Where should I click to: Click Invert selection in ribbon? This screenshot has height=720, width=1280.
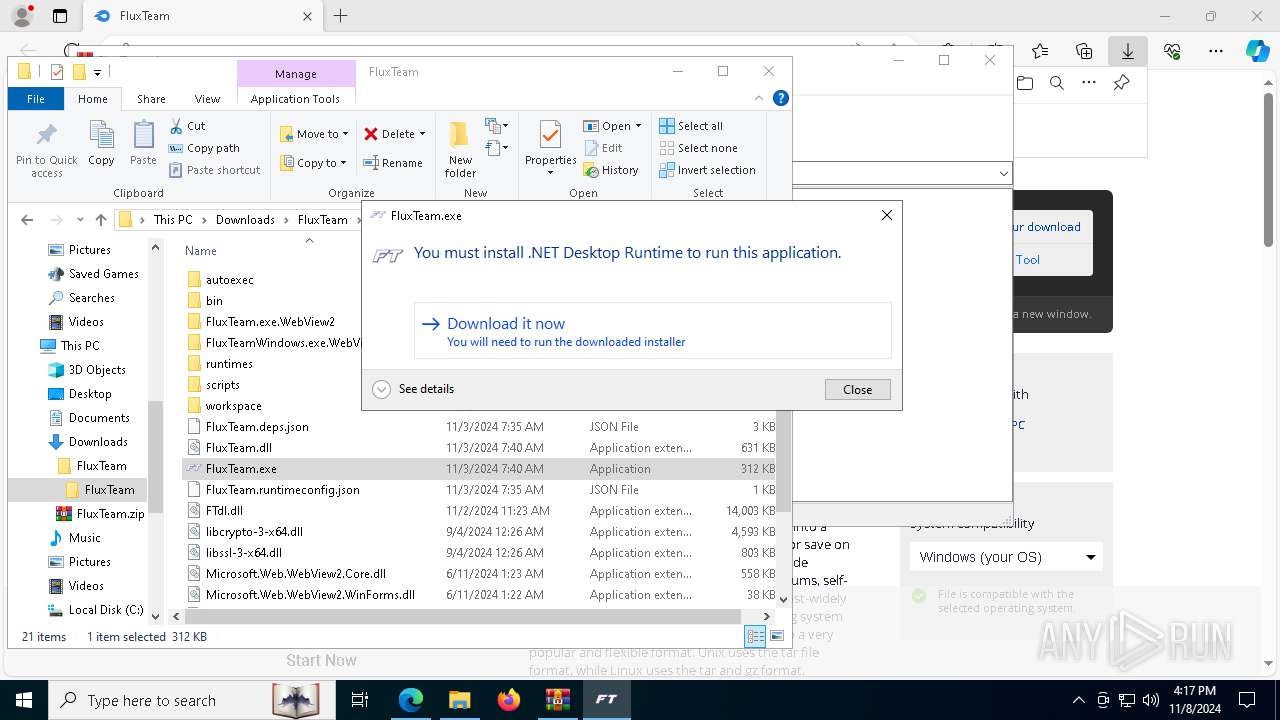point(707,170)
